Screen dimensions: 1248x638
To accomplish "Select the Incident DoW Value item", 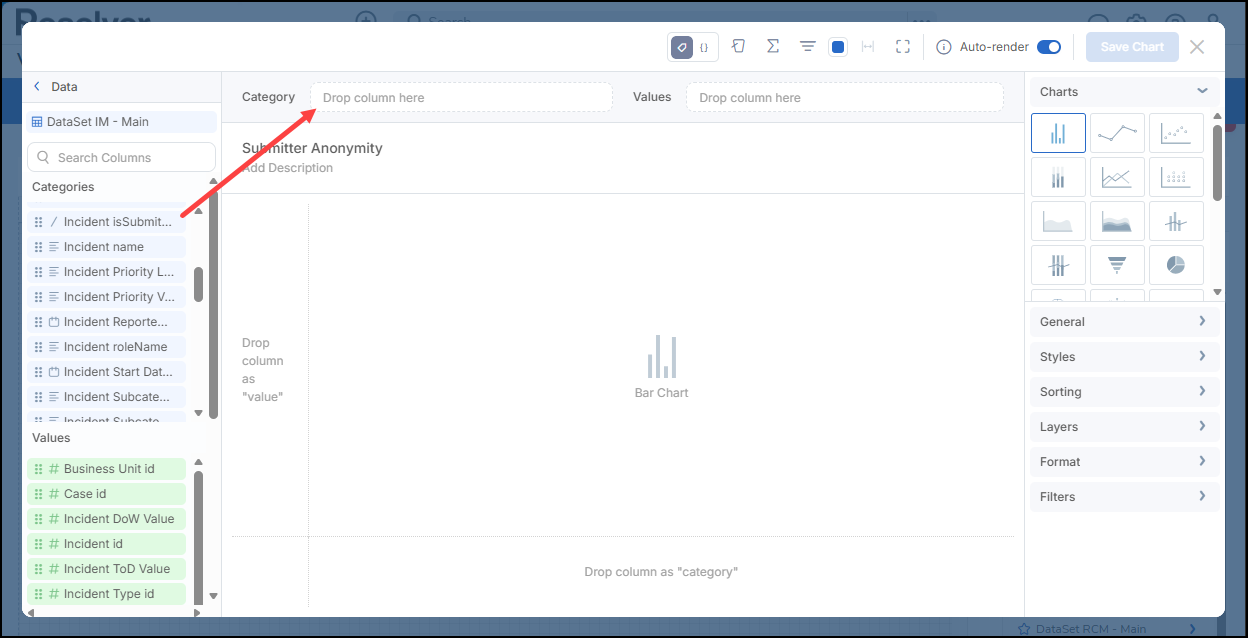I will tap(107, 519).
